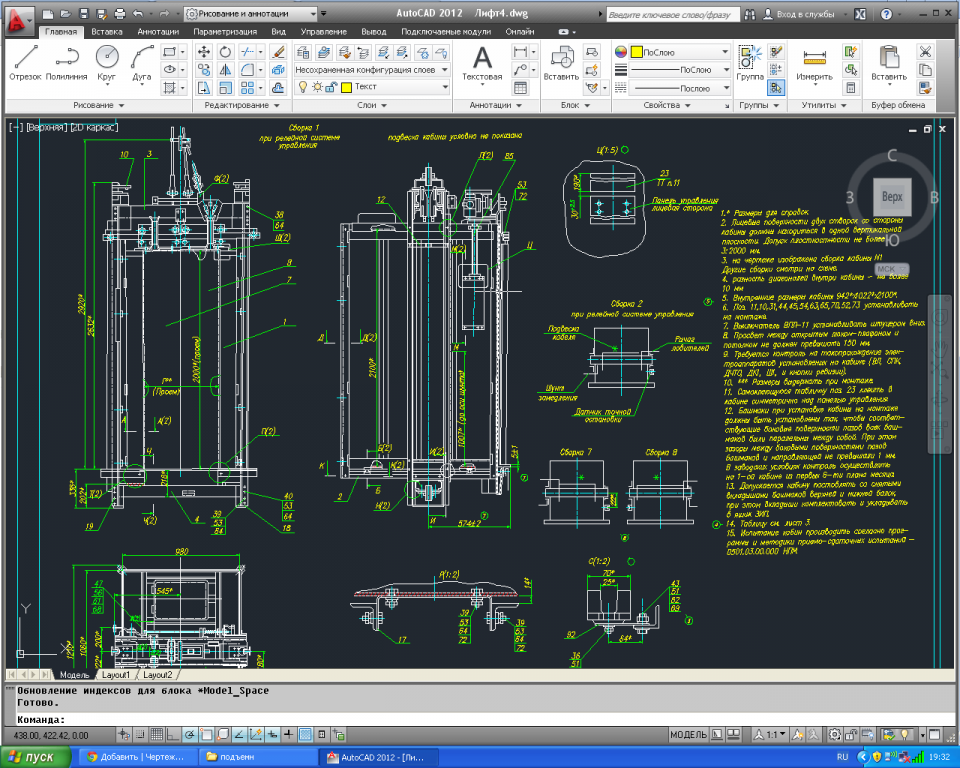Toggle Object Snap in status bar

[206, 734]
